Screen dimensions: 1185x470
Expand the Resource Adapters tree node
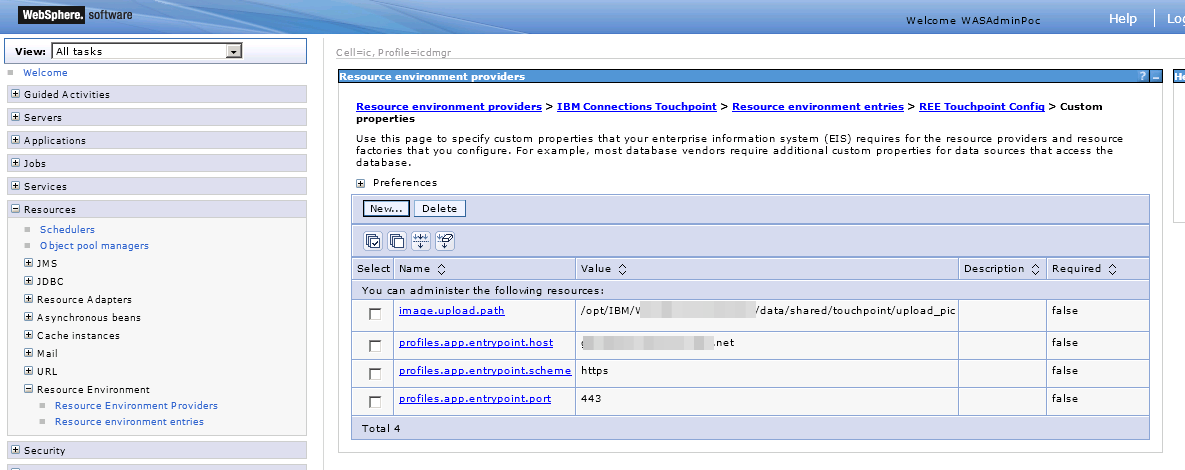(x=29, y=299)
